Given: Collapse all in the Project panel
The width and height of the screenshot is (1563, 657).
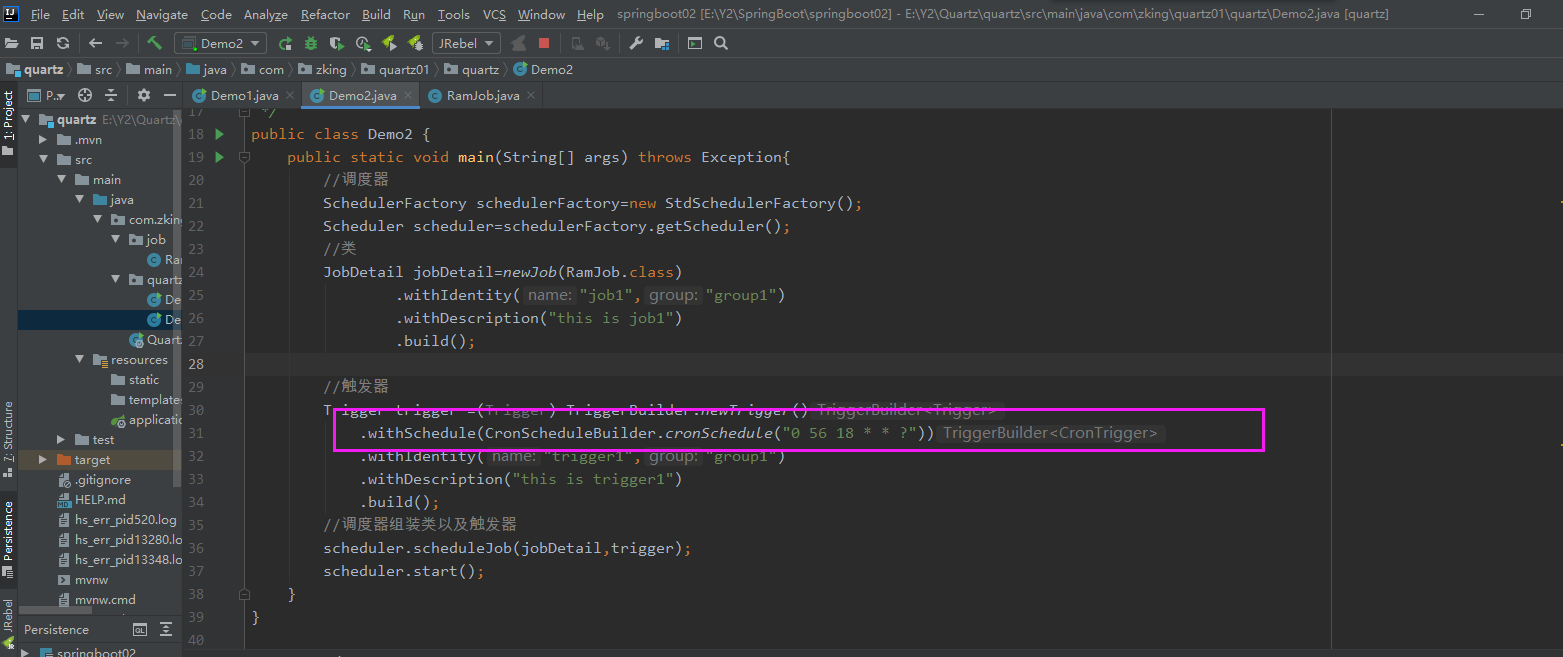Looking at the screenshot, I should (x=111, y=95).
